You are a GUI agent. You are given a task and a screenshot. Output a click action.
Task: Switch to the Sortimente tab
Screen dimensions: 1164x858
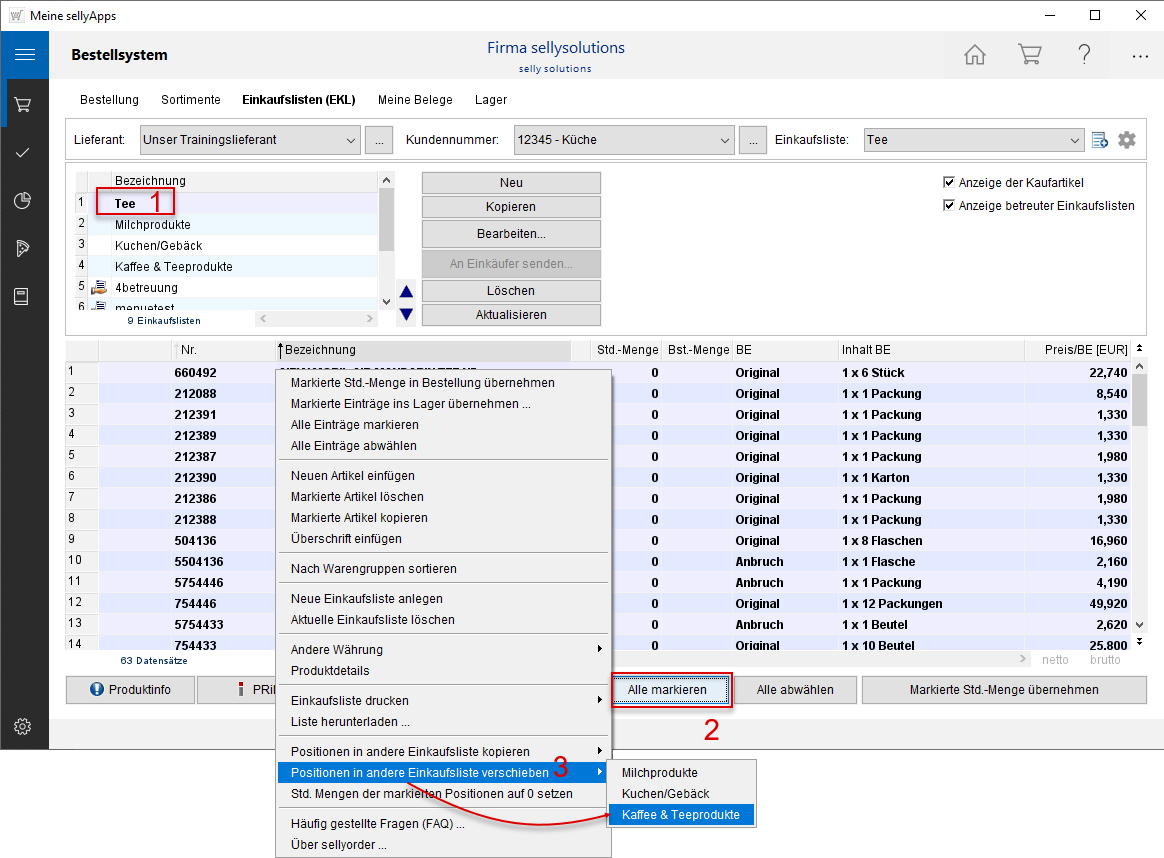pyautogui.click(x=191, y=100)
